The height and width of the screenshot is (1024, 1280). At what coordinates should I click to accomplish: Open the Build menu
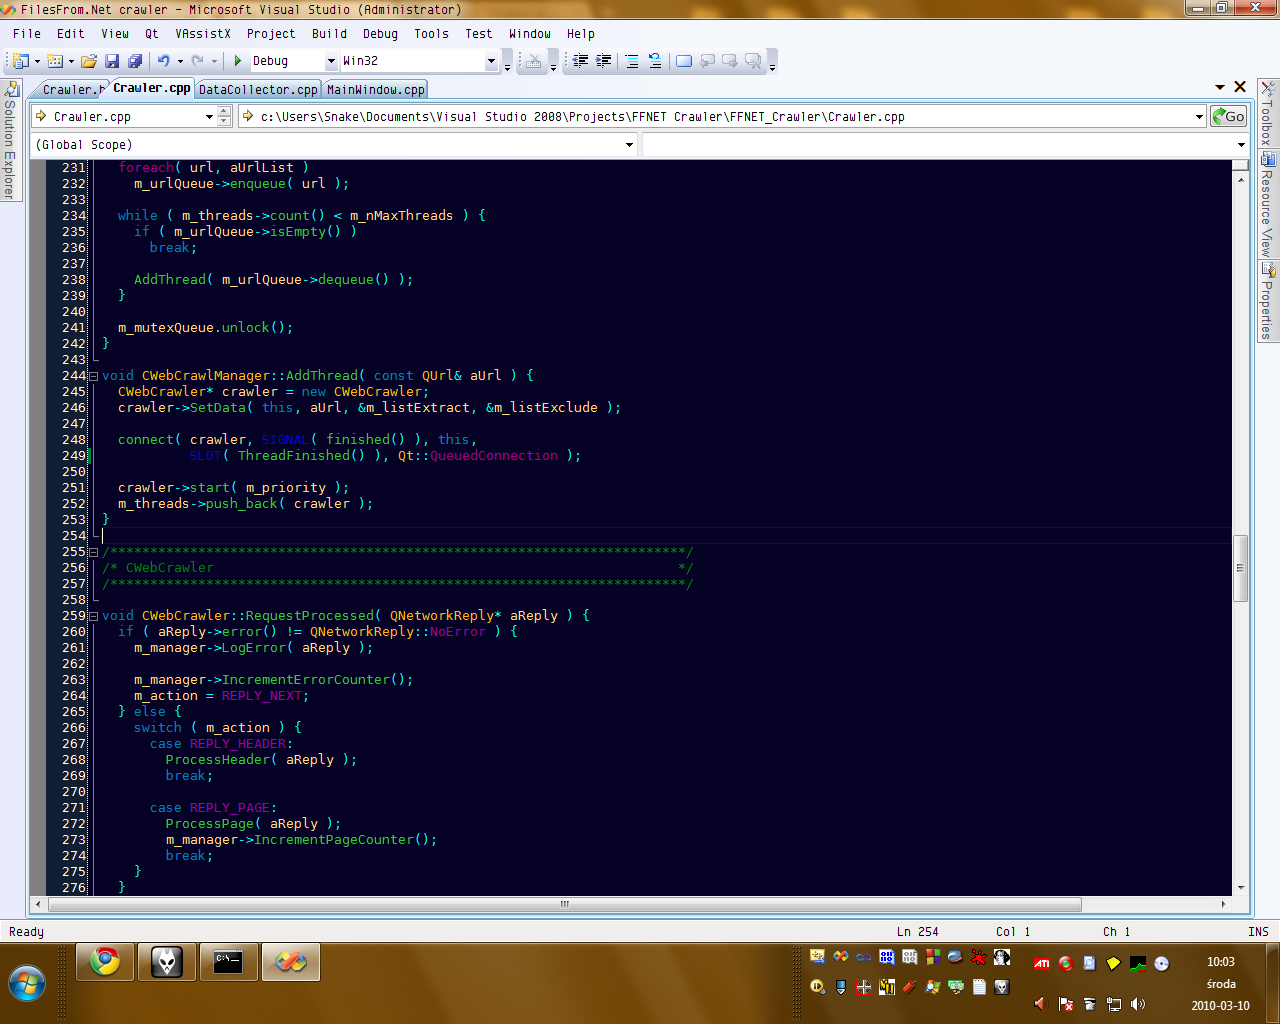[x=329, y=33]
